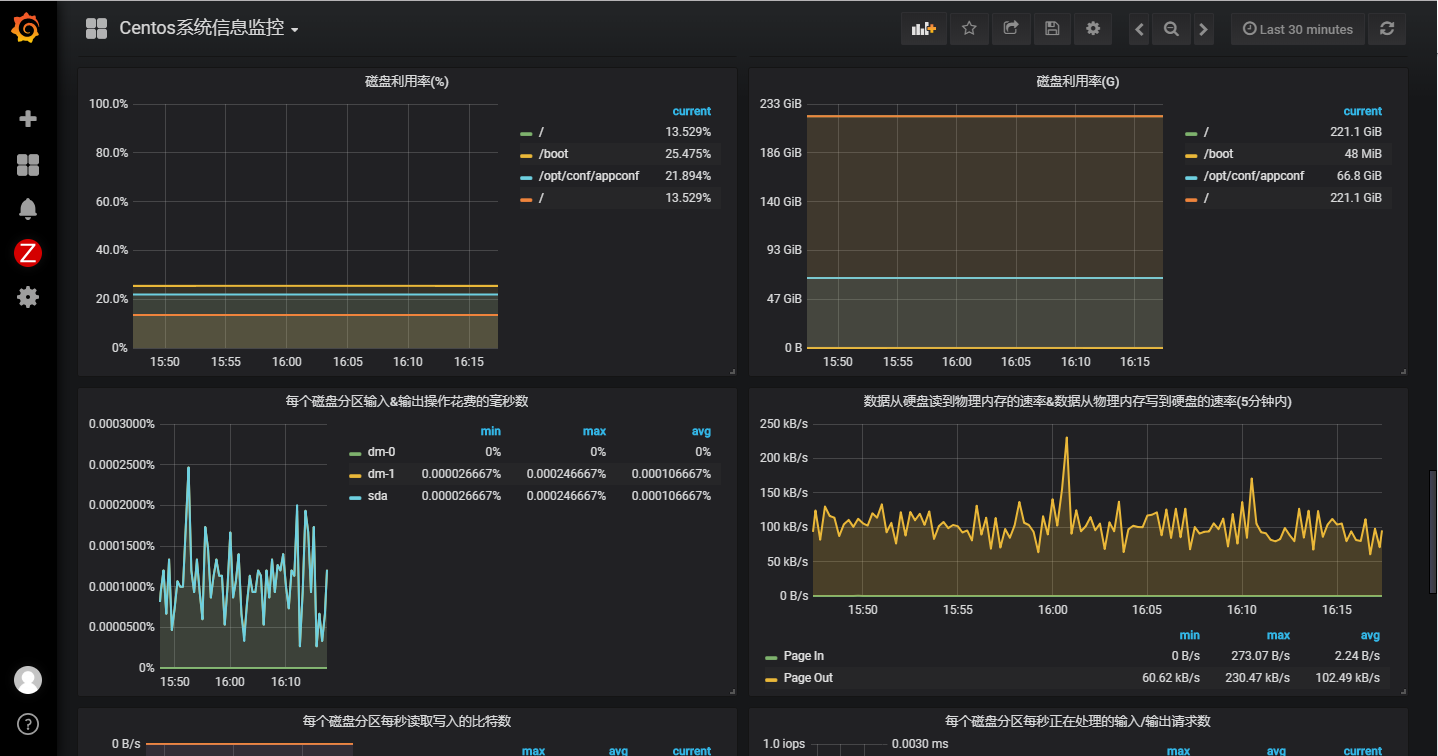Open the 磁盘利用率(G) panel title menu

(1077, 82)
